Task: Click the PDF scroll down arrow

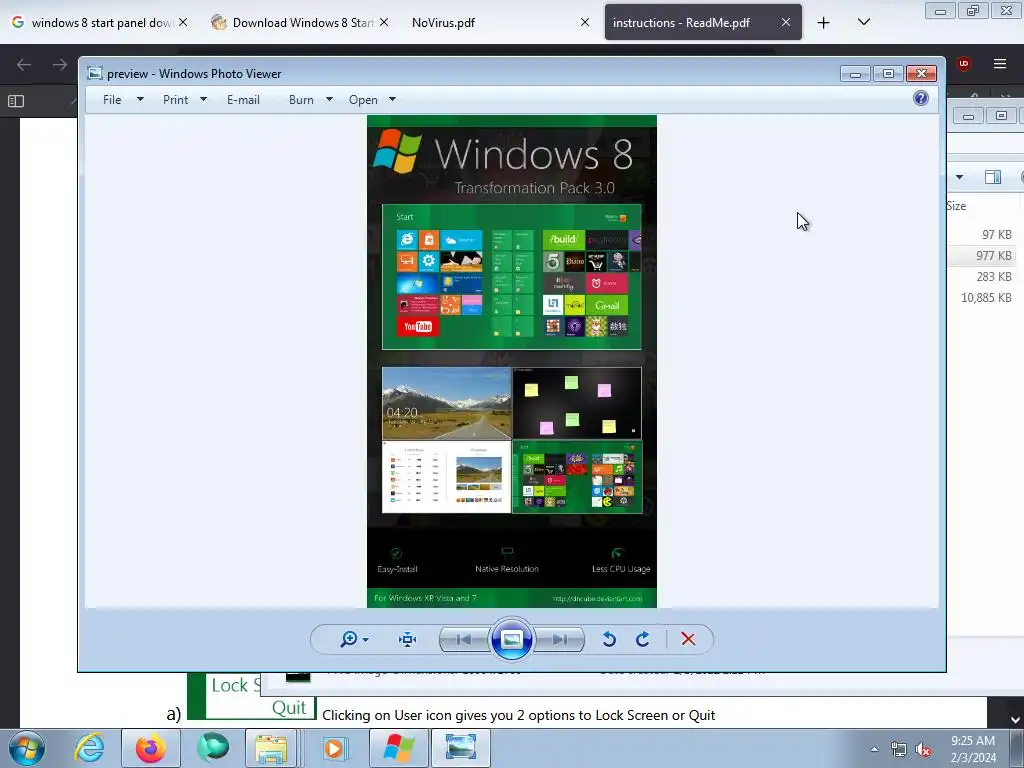Action: (1015, 719)
